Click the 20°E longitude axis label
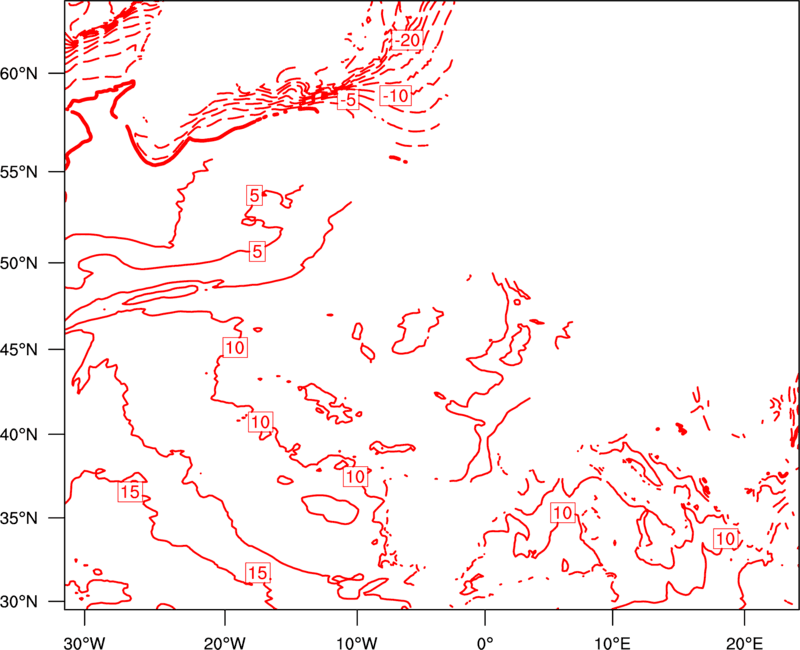Viewport: 800px width, 650px height. pyautogui.click(x=744, y=643)
